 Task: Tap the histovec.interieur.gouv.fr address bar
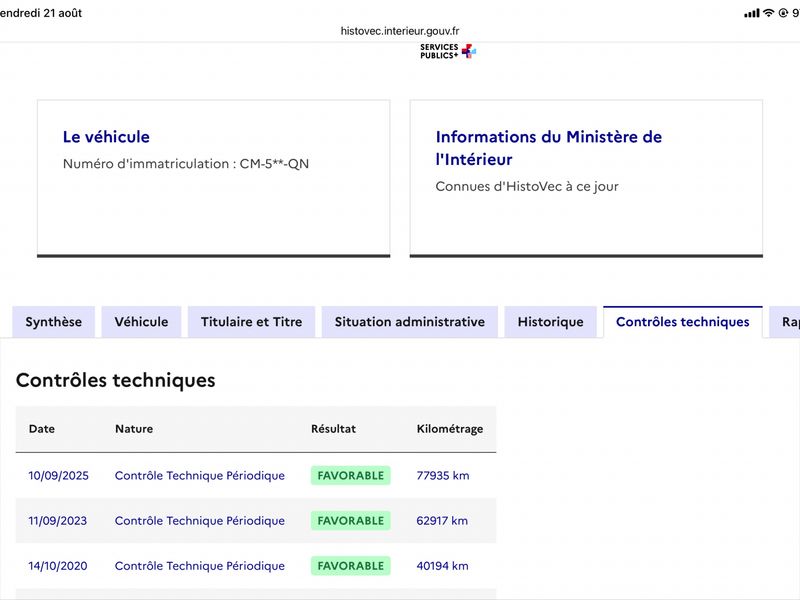[x=400, y=31]
